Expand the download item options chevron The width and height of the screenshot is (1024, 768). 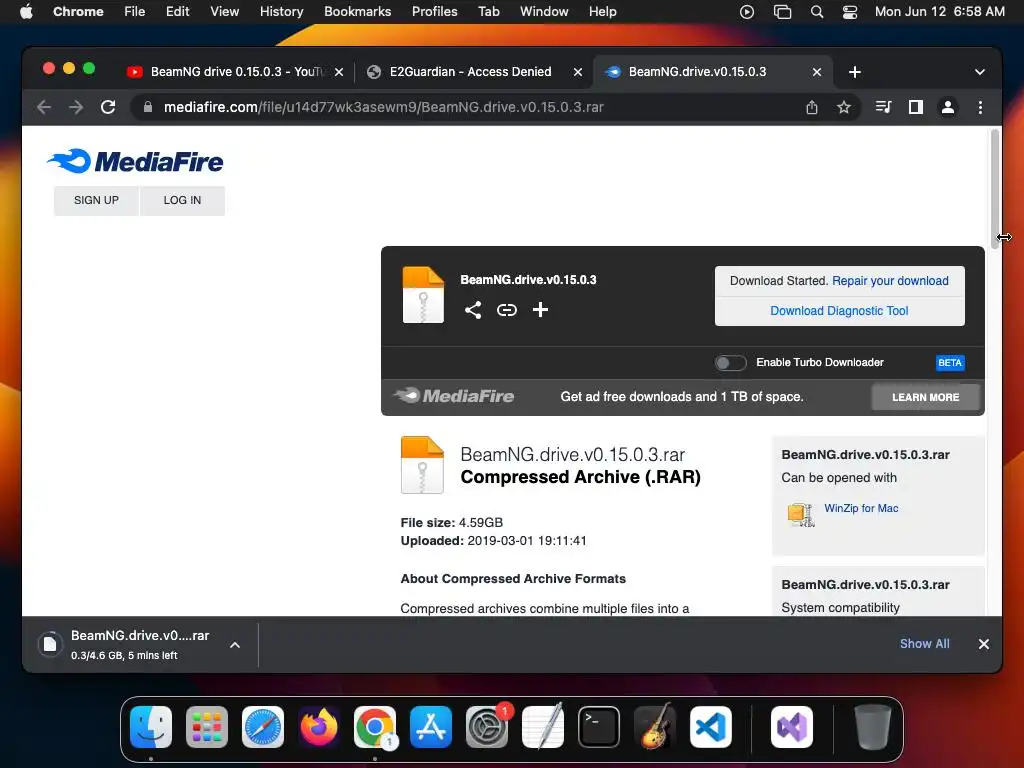point(235,645)
